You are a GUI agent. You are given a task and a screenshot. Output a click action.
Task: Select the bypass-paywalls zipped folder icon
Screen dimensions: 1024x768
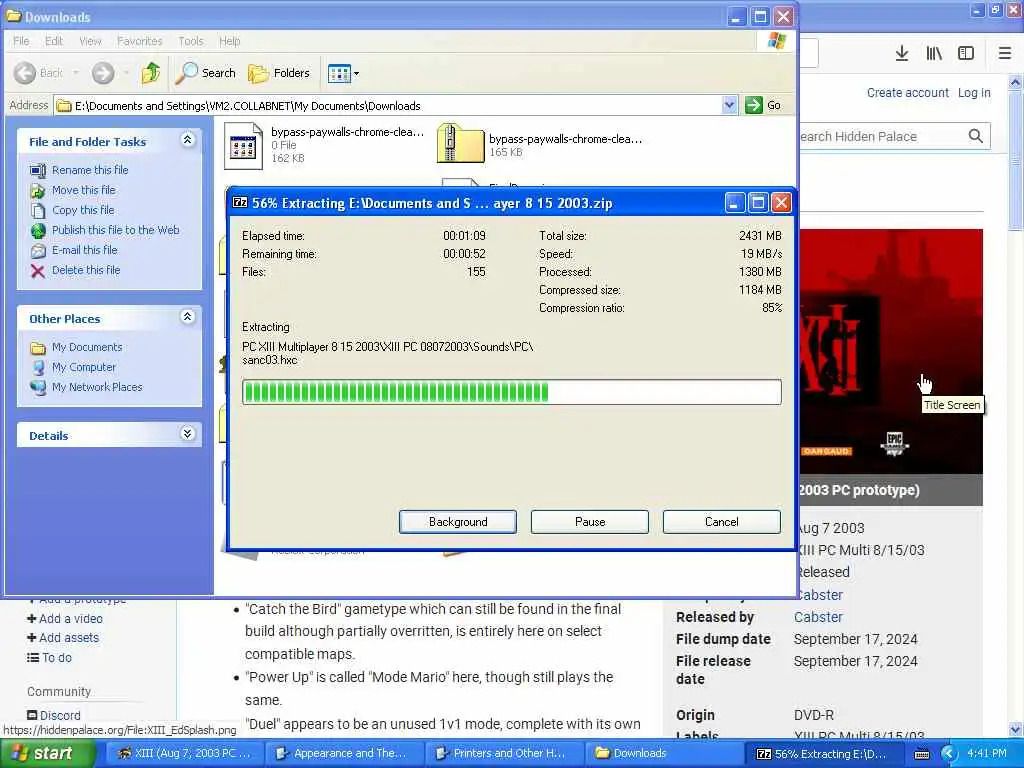point(460,143)
